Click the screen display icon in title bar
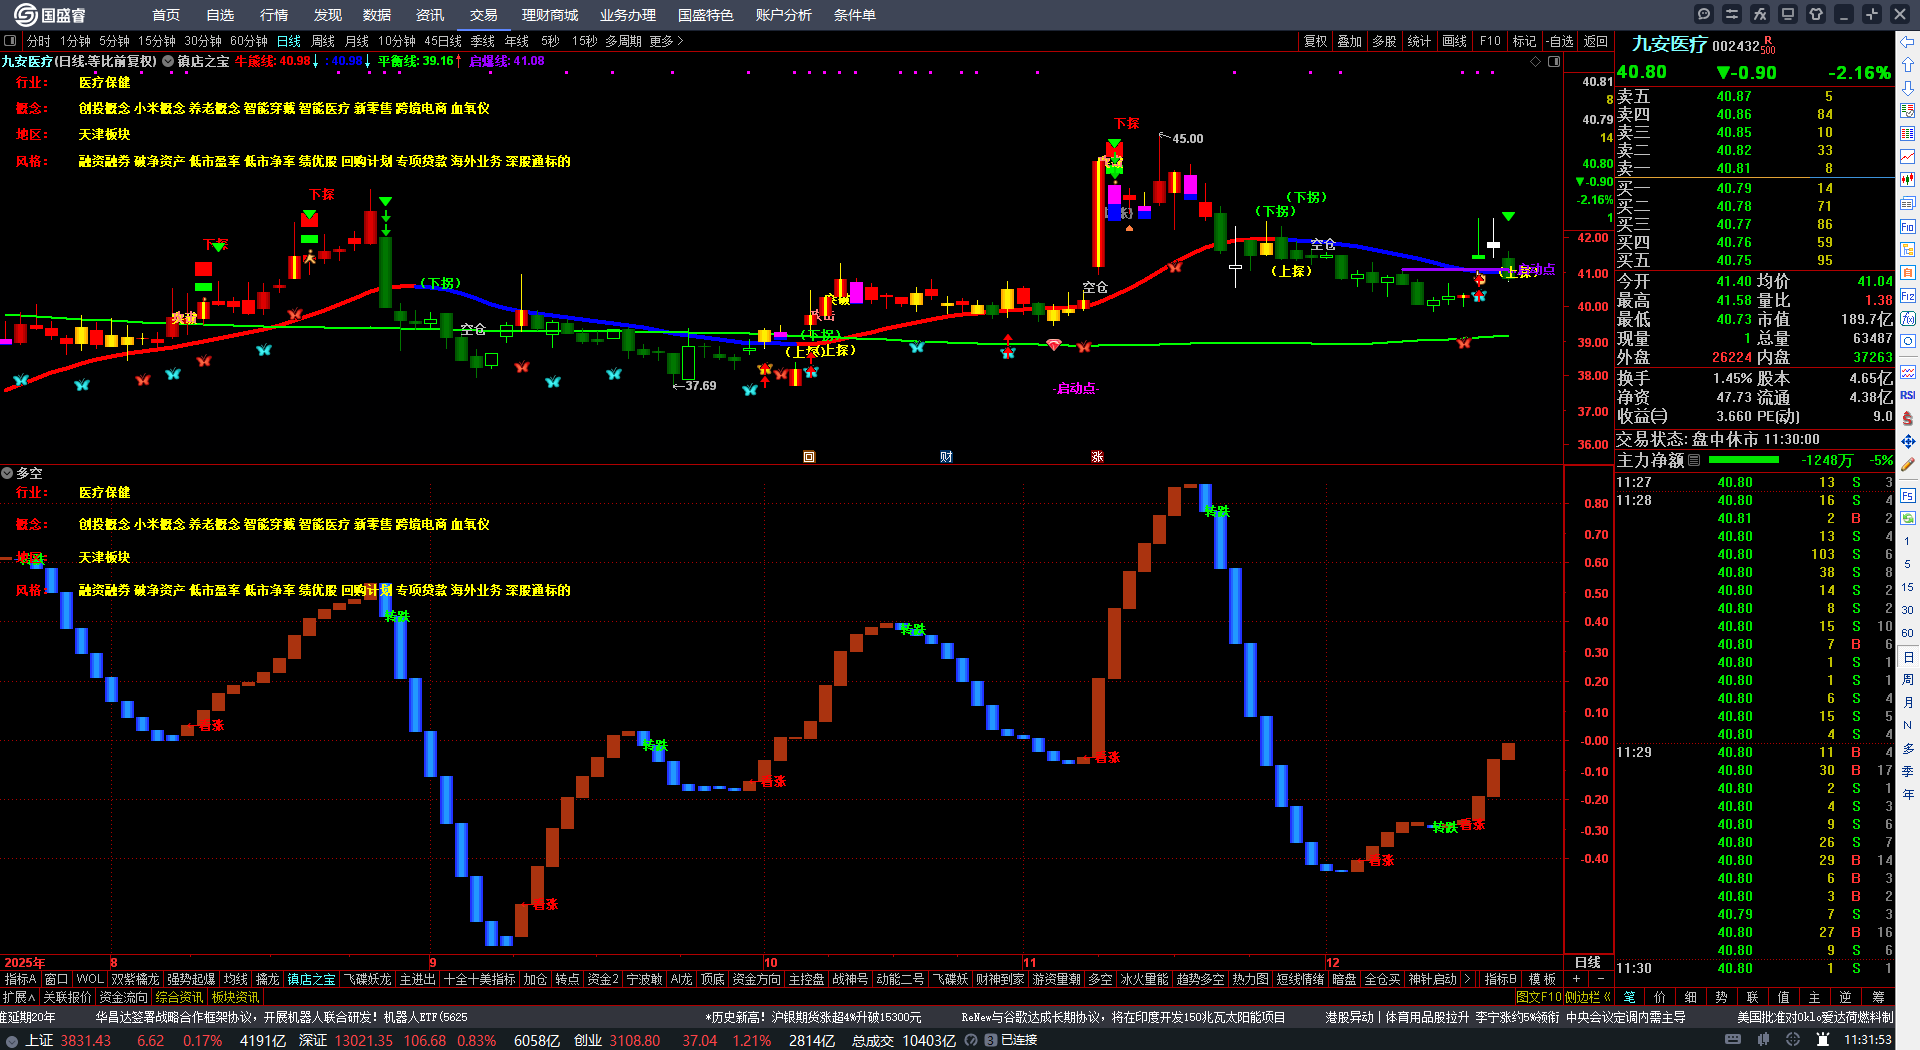 [x=1788, y=14]
